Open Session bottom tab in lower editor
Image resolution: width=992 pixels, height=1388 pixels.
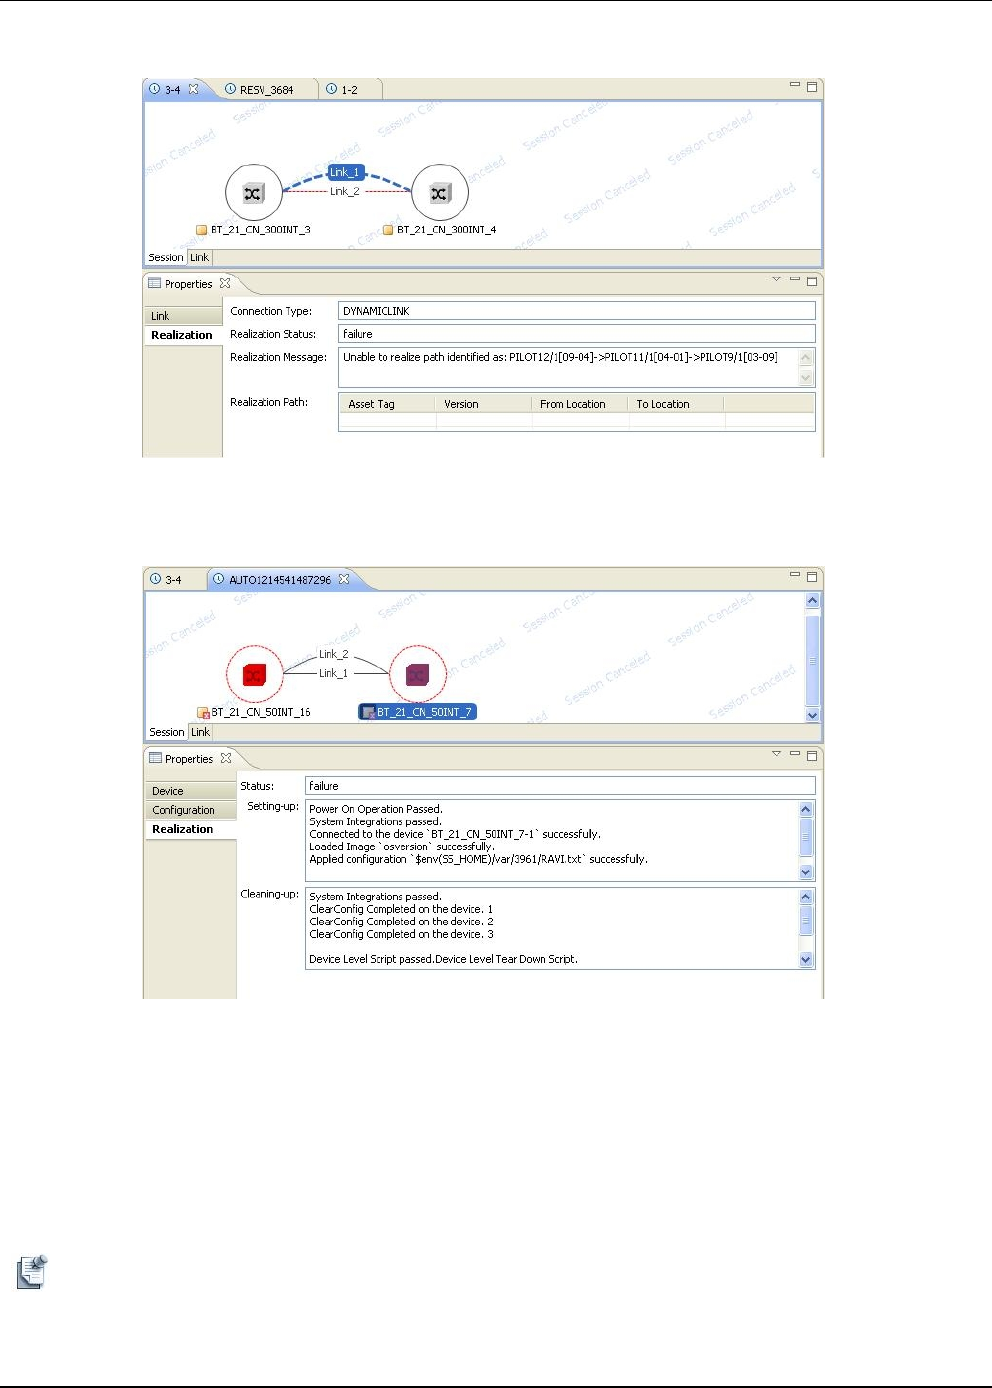(x=167, y=732)
